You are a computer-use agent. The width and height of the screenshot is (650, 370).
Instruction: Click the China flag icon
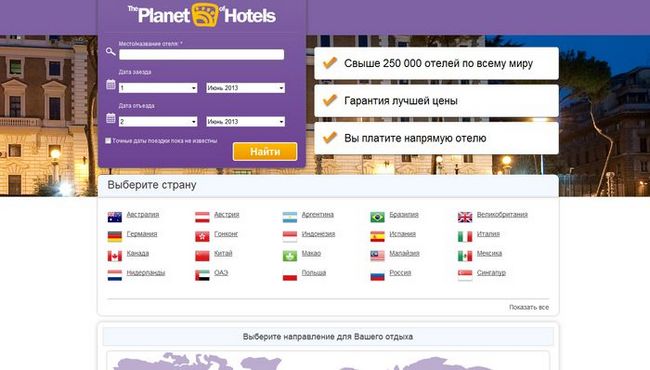tap(202, 256)
